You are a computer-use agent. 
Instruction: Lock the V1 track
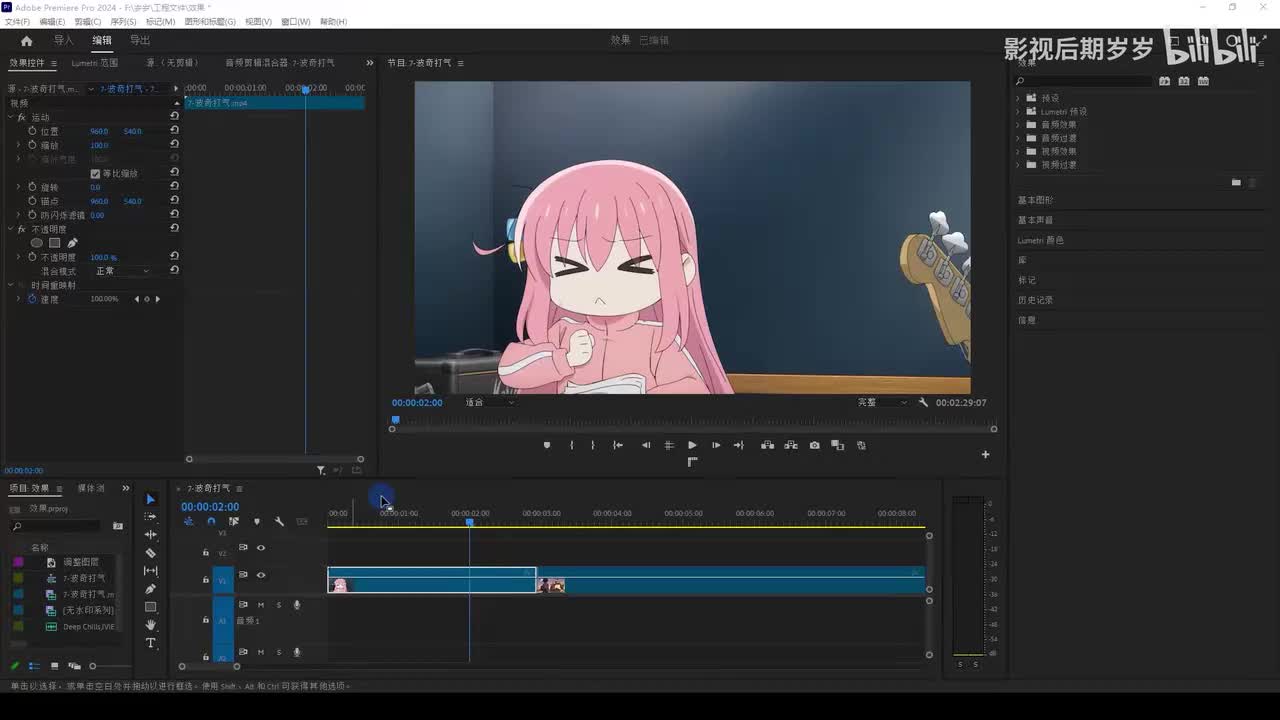(x=206, y=580)
